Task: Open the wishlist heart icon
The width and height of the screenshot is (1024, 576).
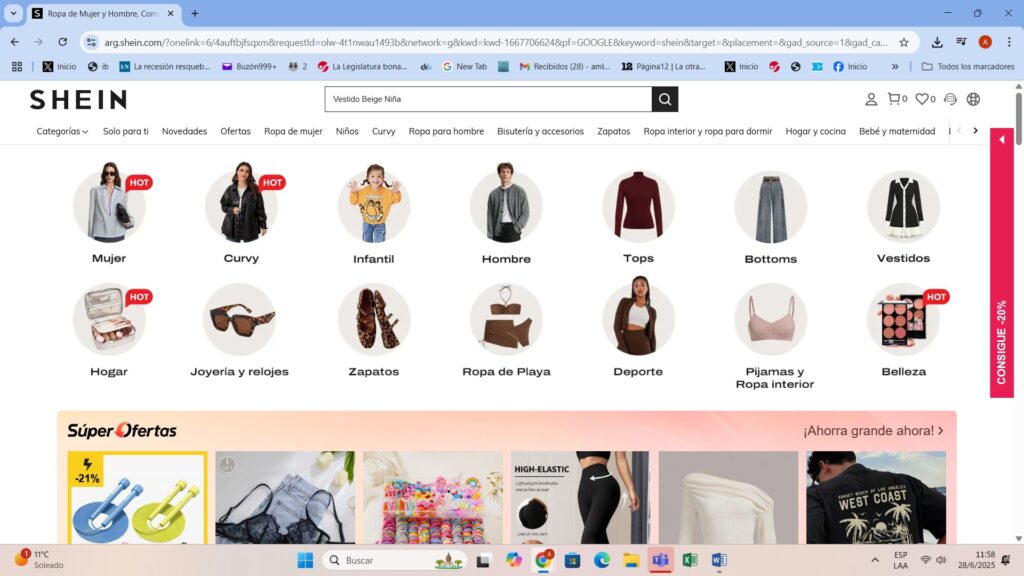Action: [x=922, y=99]
